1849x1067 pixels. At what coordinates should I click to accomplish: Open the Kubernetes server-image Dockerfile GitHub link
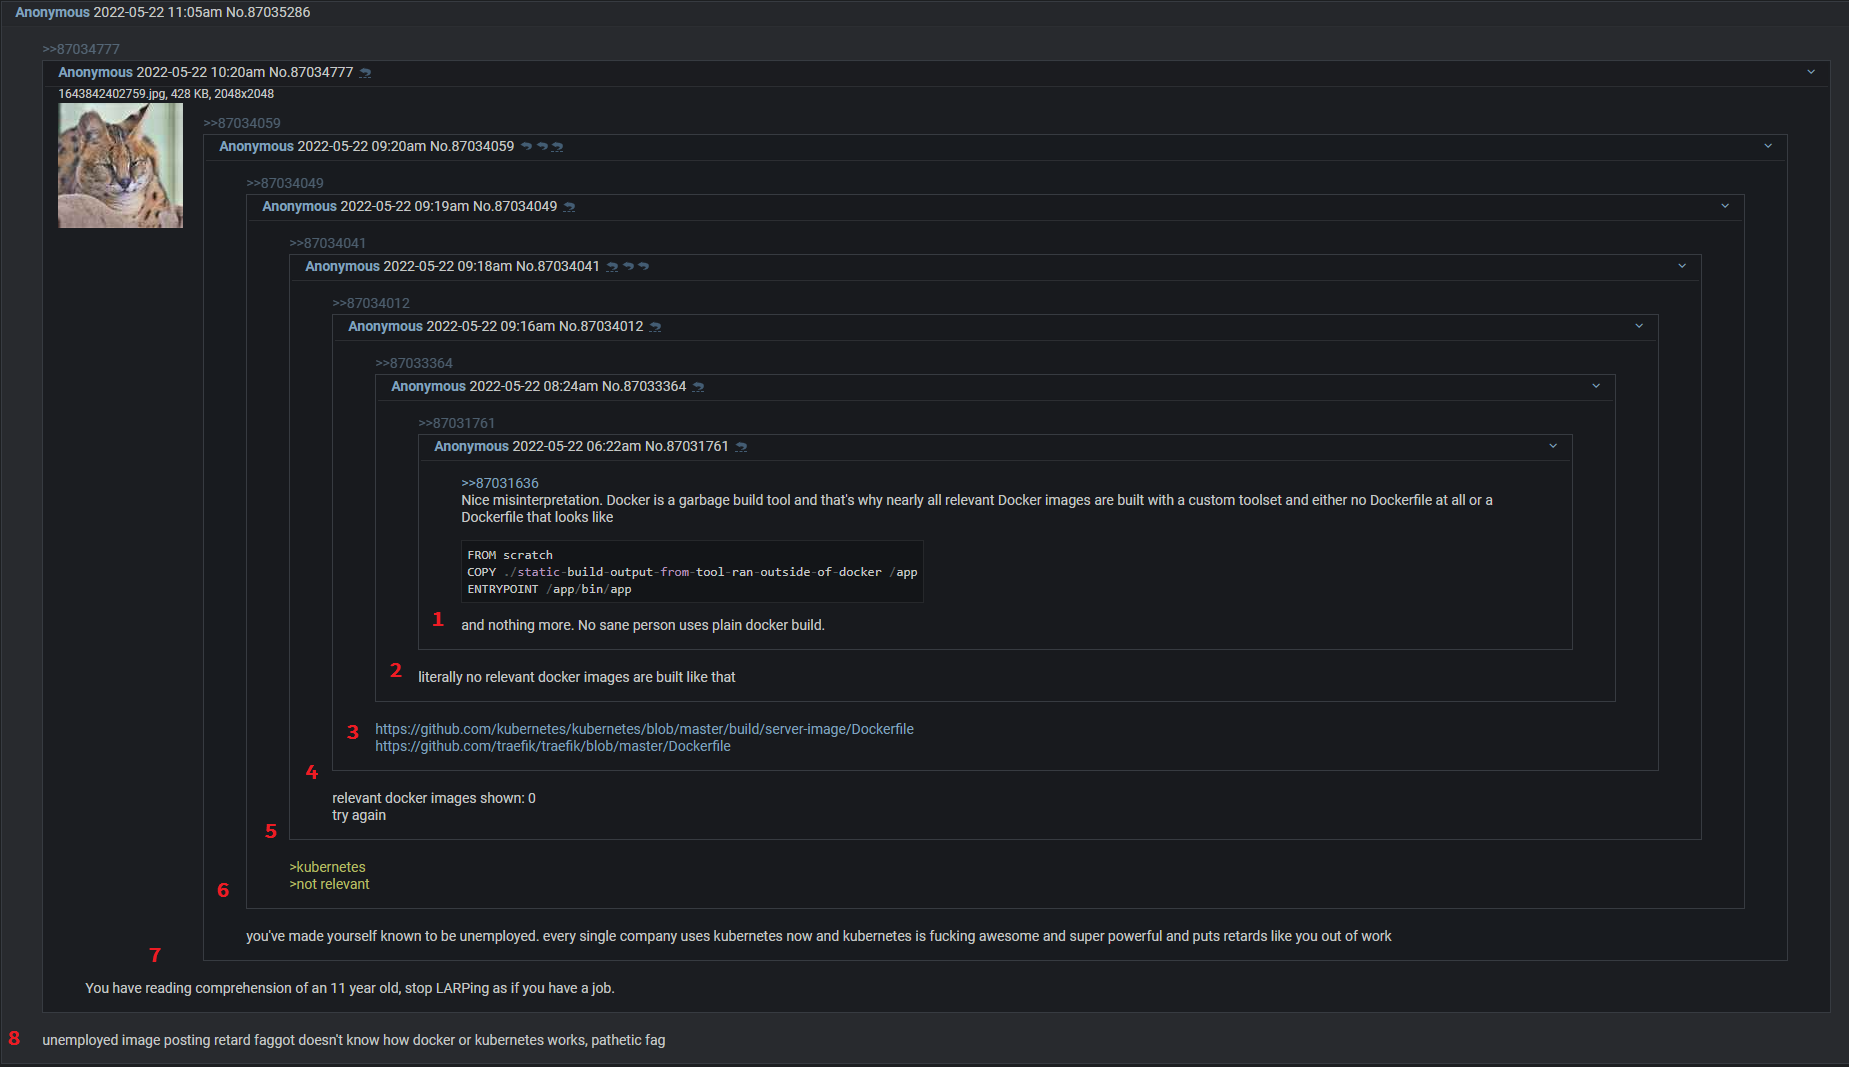click(x=644, y=729)
